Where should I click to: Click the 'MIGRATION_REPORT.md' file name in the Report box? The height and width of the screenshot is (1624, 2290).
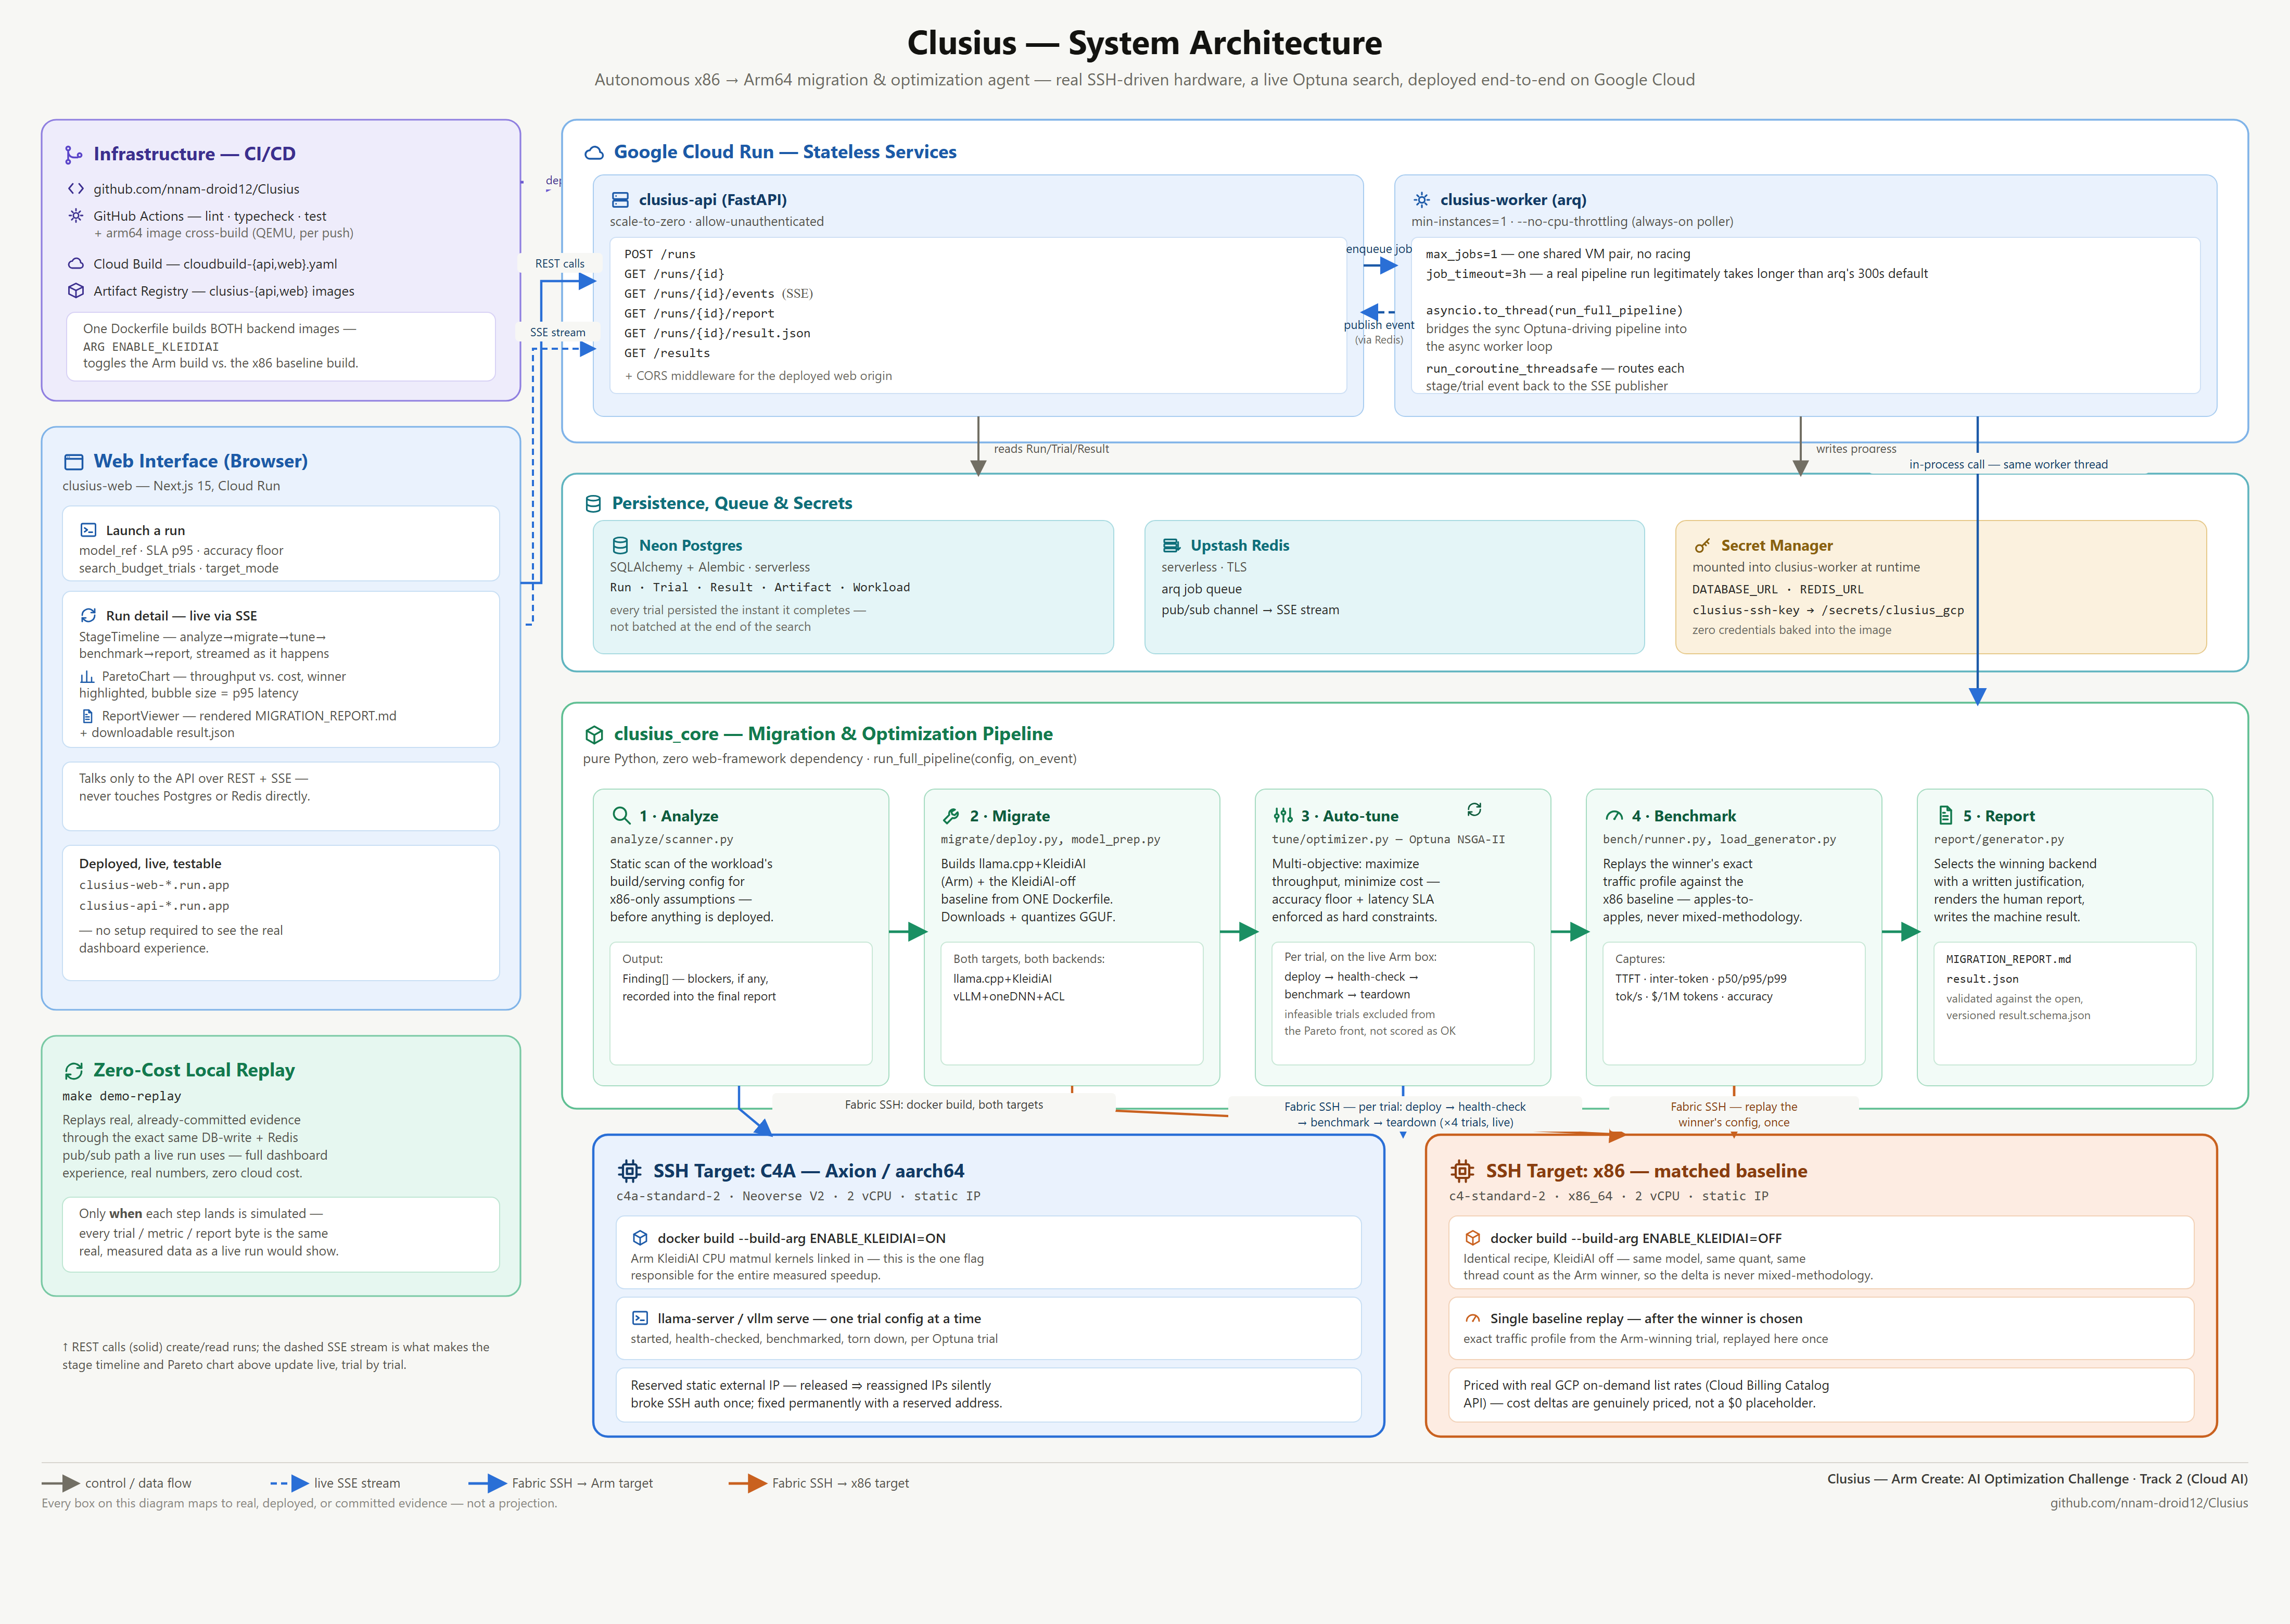tap(2008, 959)
